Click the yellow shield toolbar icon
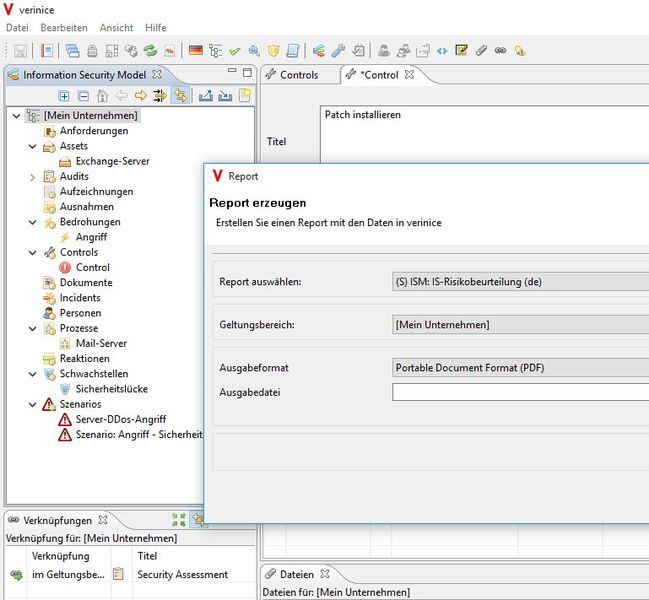Viewport: 649px width, 600px height. click(273, 51)
